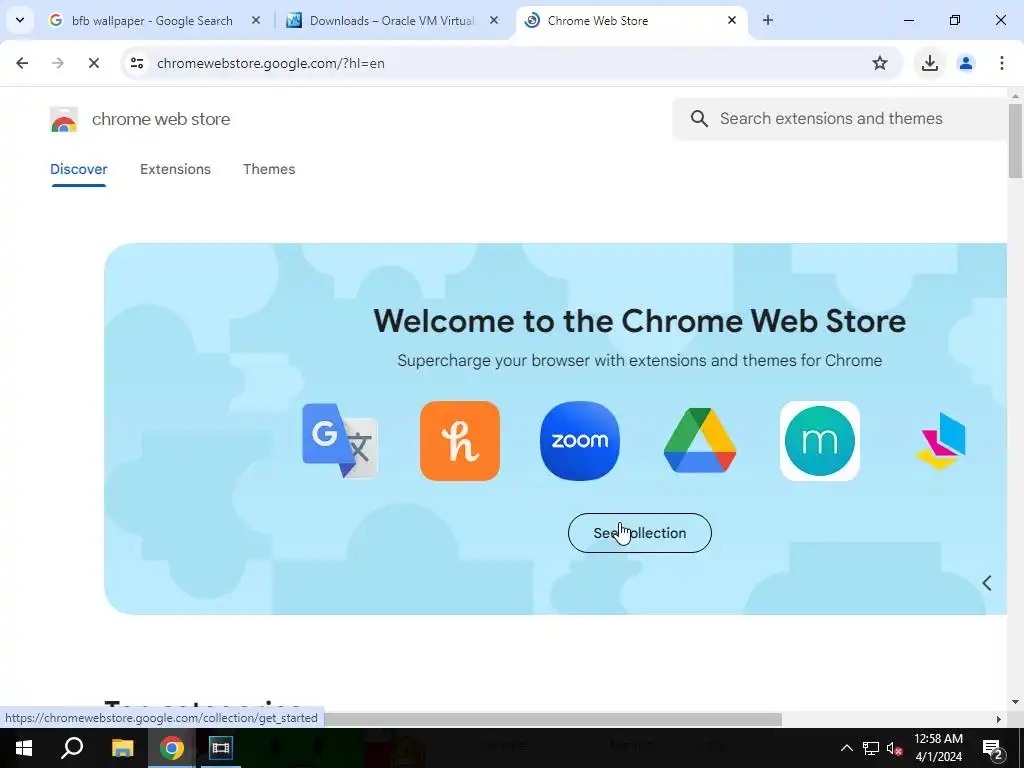Viewport: 1024px width, 768px height.
Task: Click the carousel previous arrow
Action: pos(987,583)
